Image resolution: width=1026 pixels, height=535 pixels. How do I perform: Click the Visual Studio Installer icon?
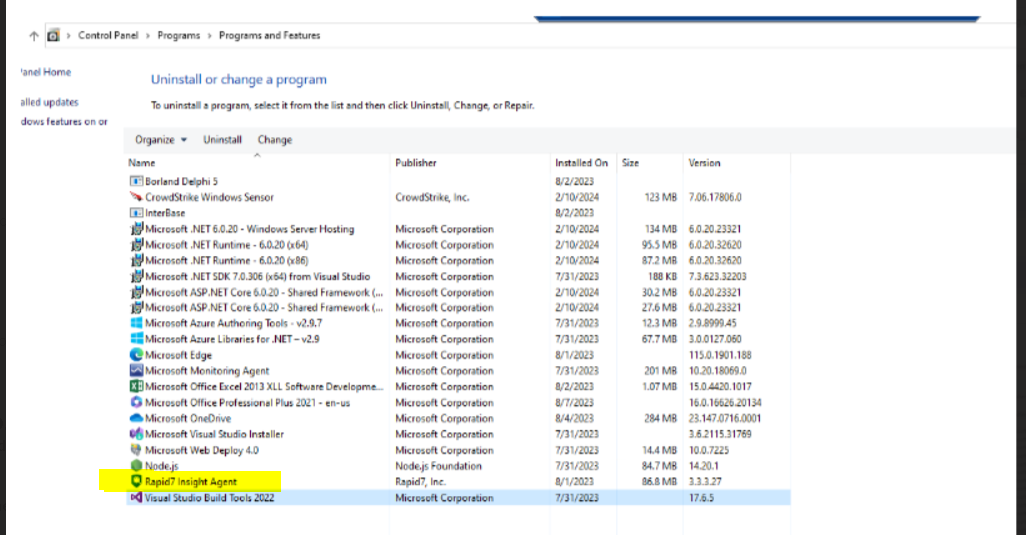click(x=136, y=434)
